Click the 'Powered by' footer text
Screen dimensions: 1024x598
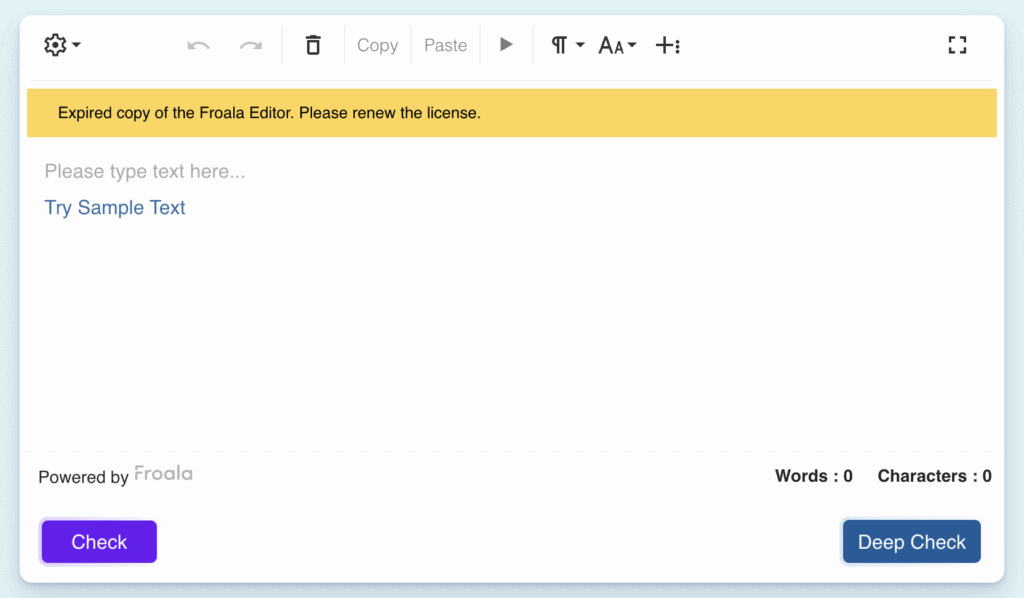click(x=83, y=477)
